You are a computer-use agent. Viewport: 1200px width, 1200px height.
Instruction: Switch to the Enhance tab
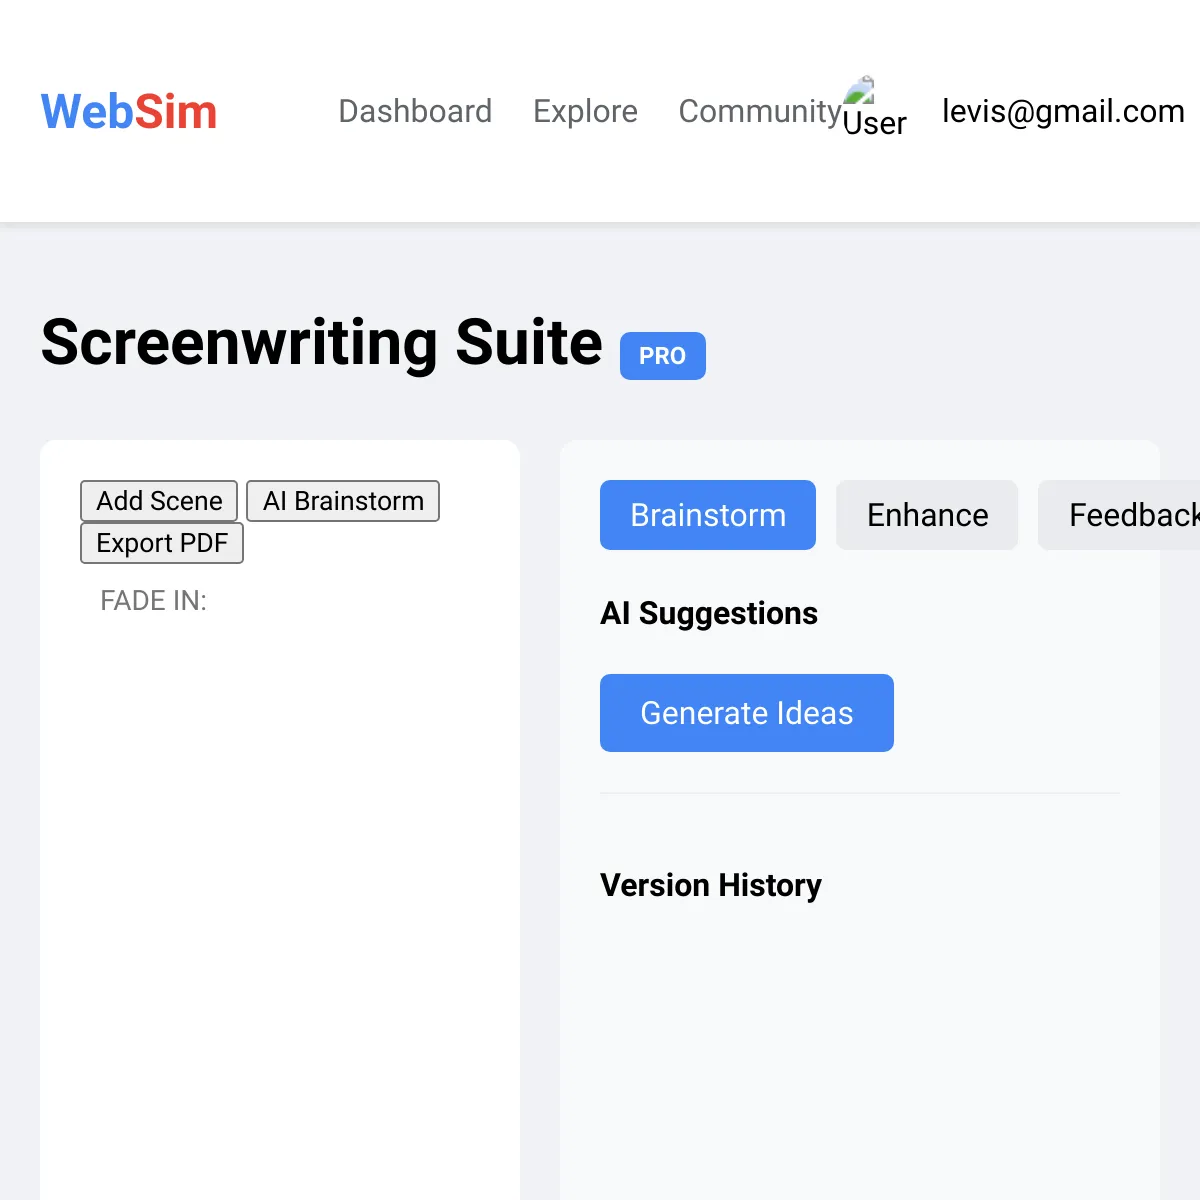click(927, 515)
